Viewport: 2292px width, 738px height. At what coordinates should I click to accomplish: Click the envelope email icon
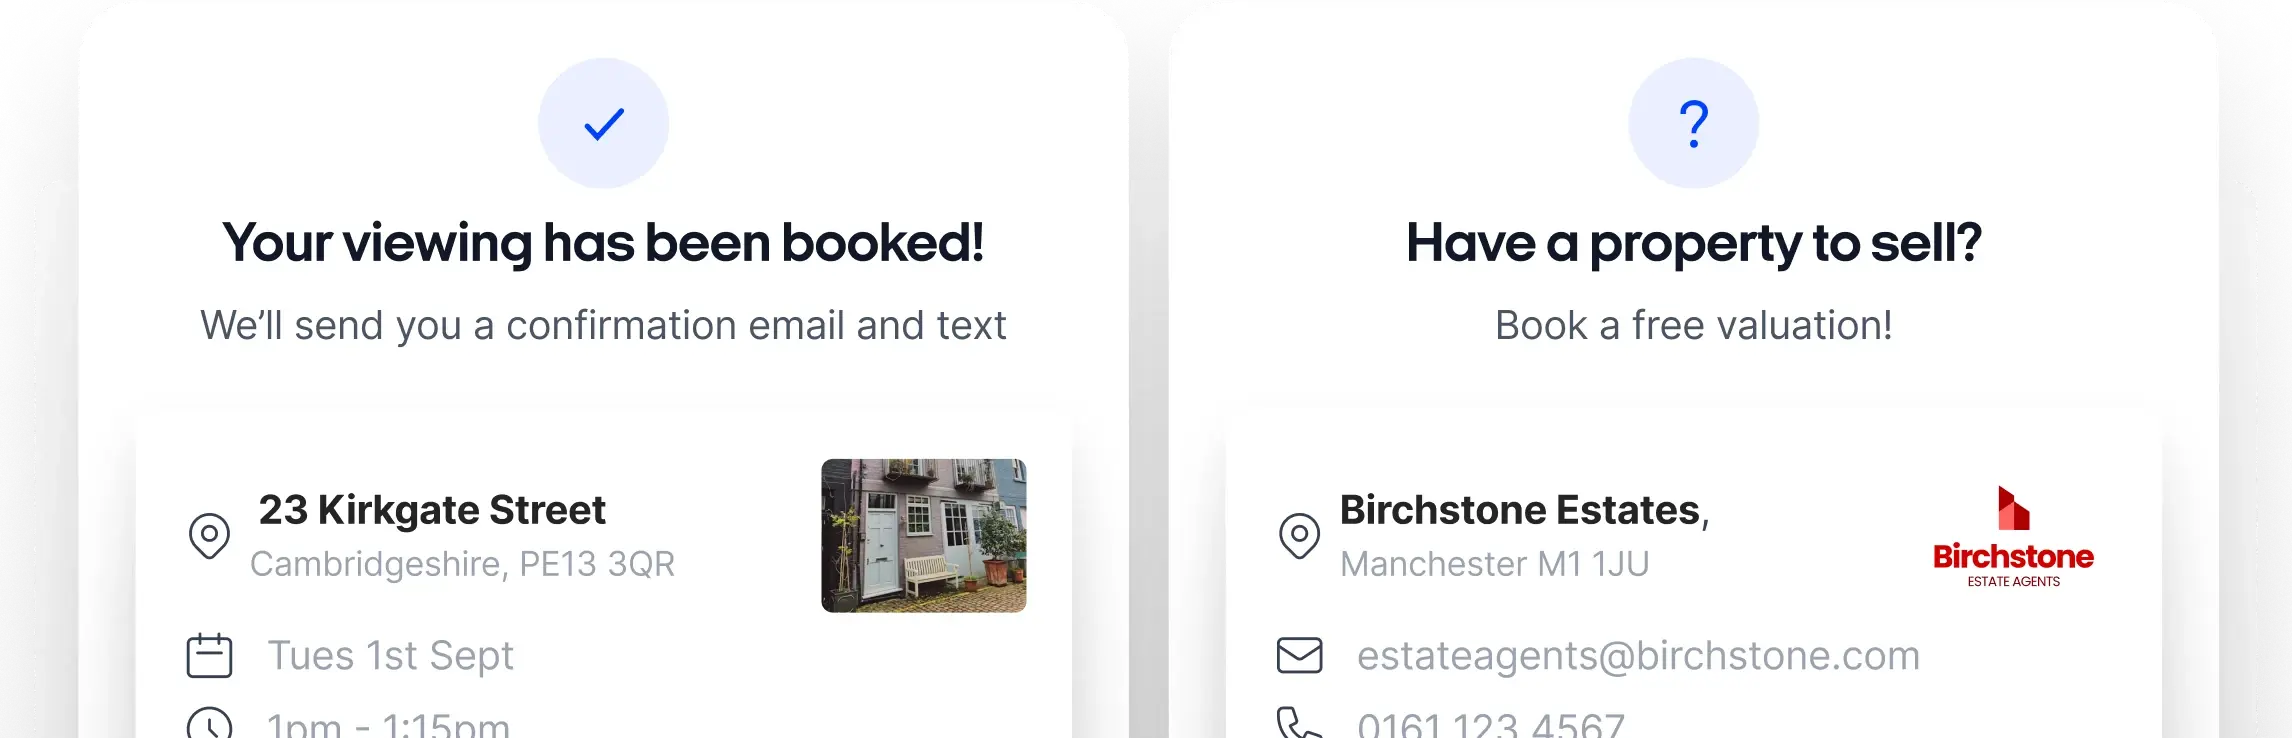(1299, 656)
